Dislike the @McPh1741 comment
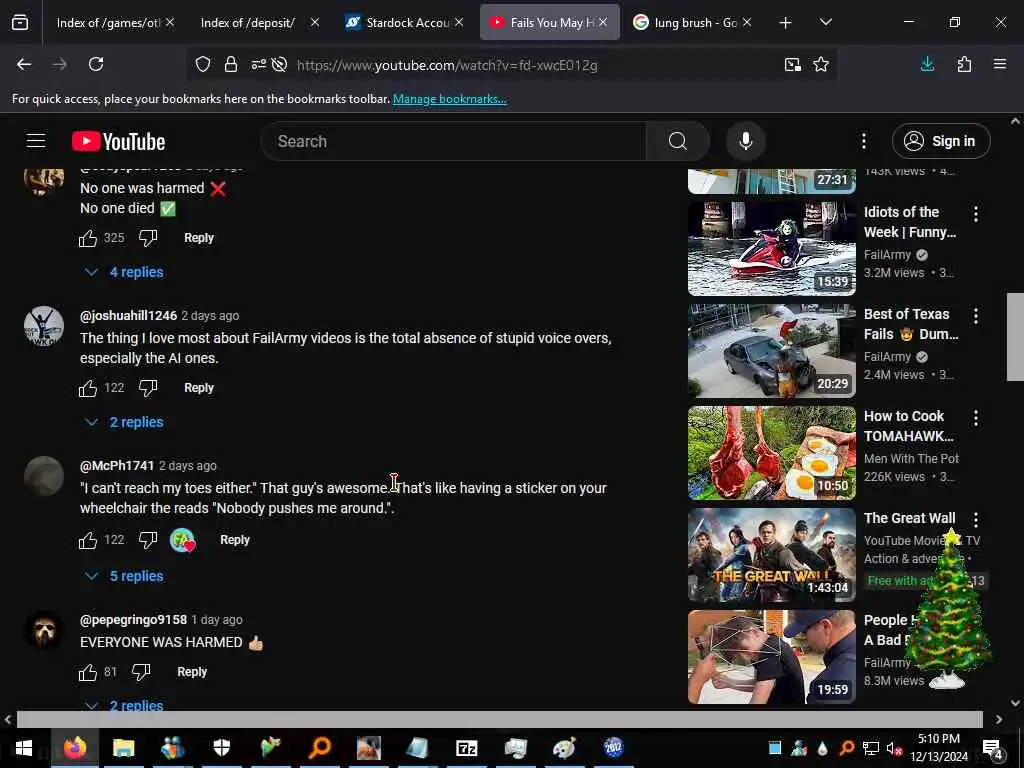Screen dimensions: 1024x768 (148, 541)
